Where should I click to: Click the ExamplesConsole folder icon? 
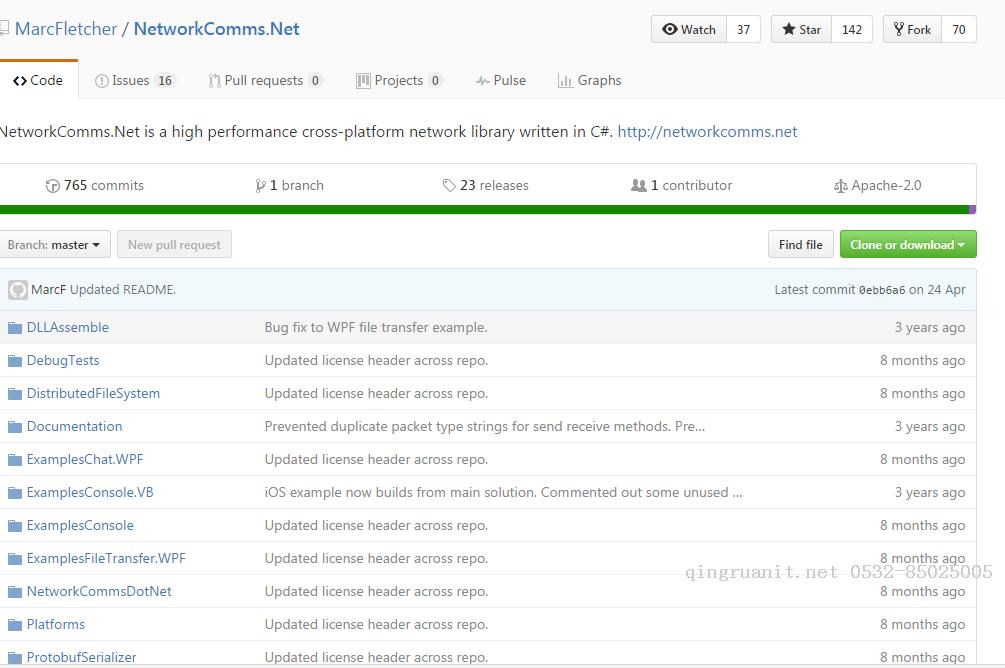click(15, 526)
